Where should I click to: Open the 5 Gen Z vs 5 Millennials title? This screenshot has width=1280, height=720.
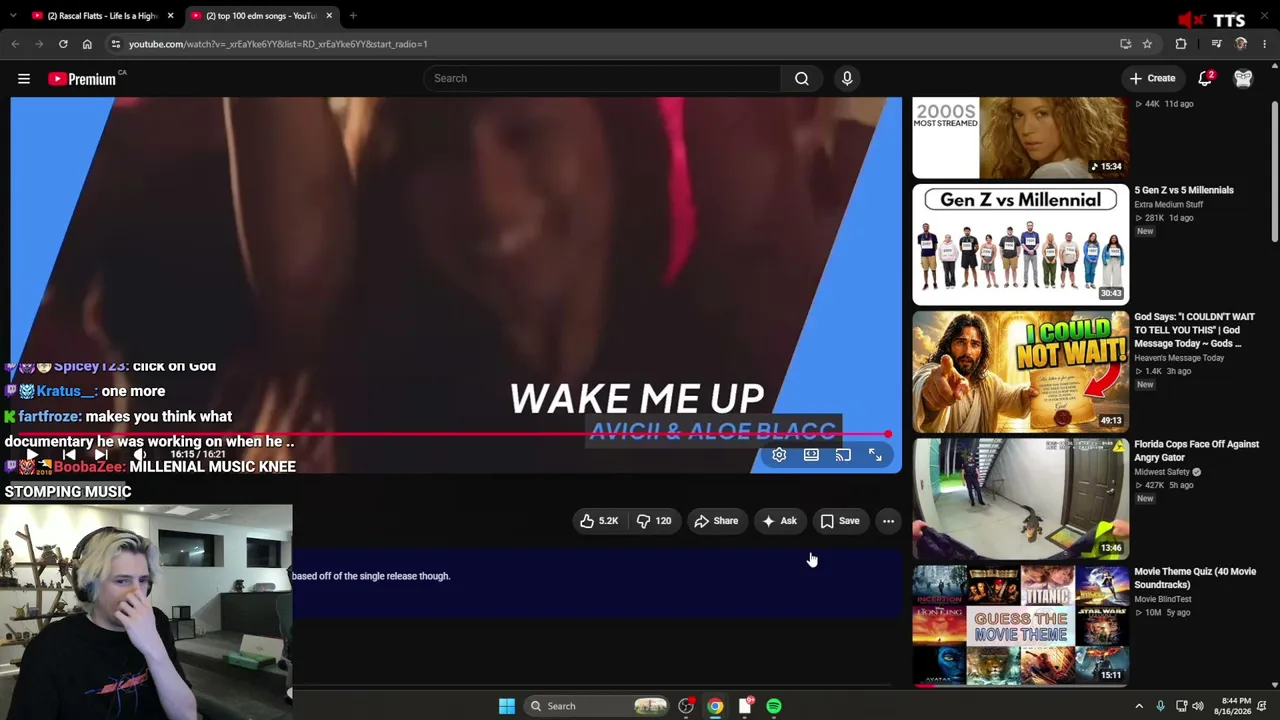click(1184, 190)
